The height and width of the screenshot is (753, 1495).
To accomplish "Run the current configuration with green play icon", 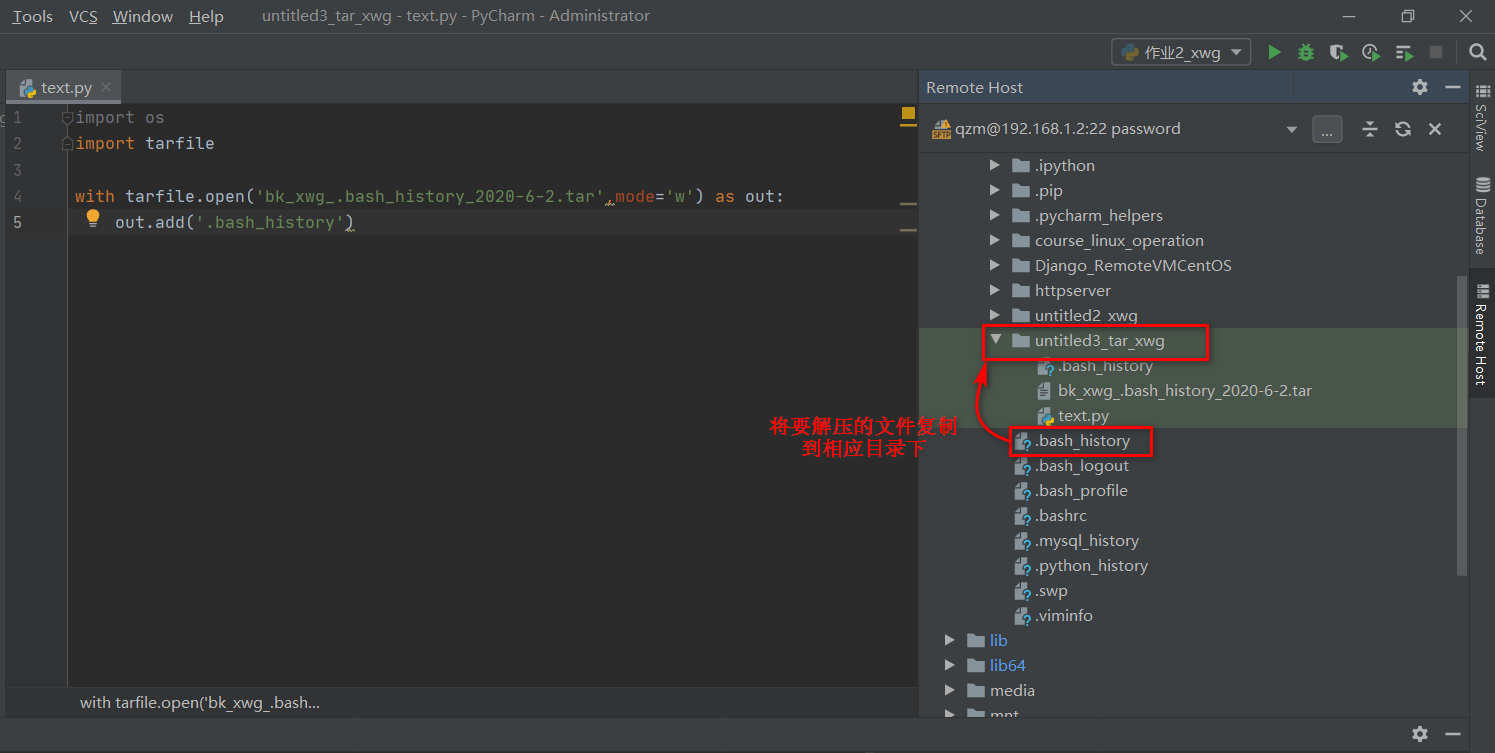I will click(1274, 52).
